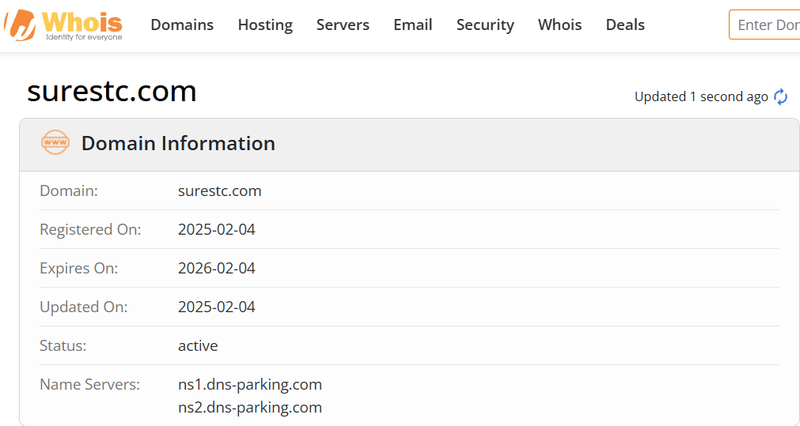Click the Expires On label

coord(79,268)
